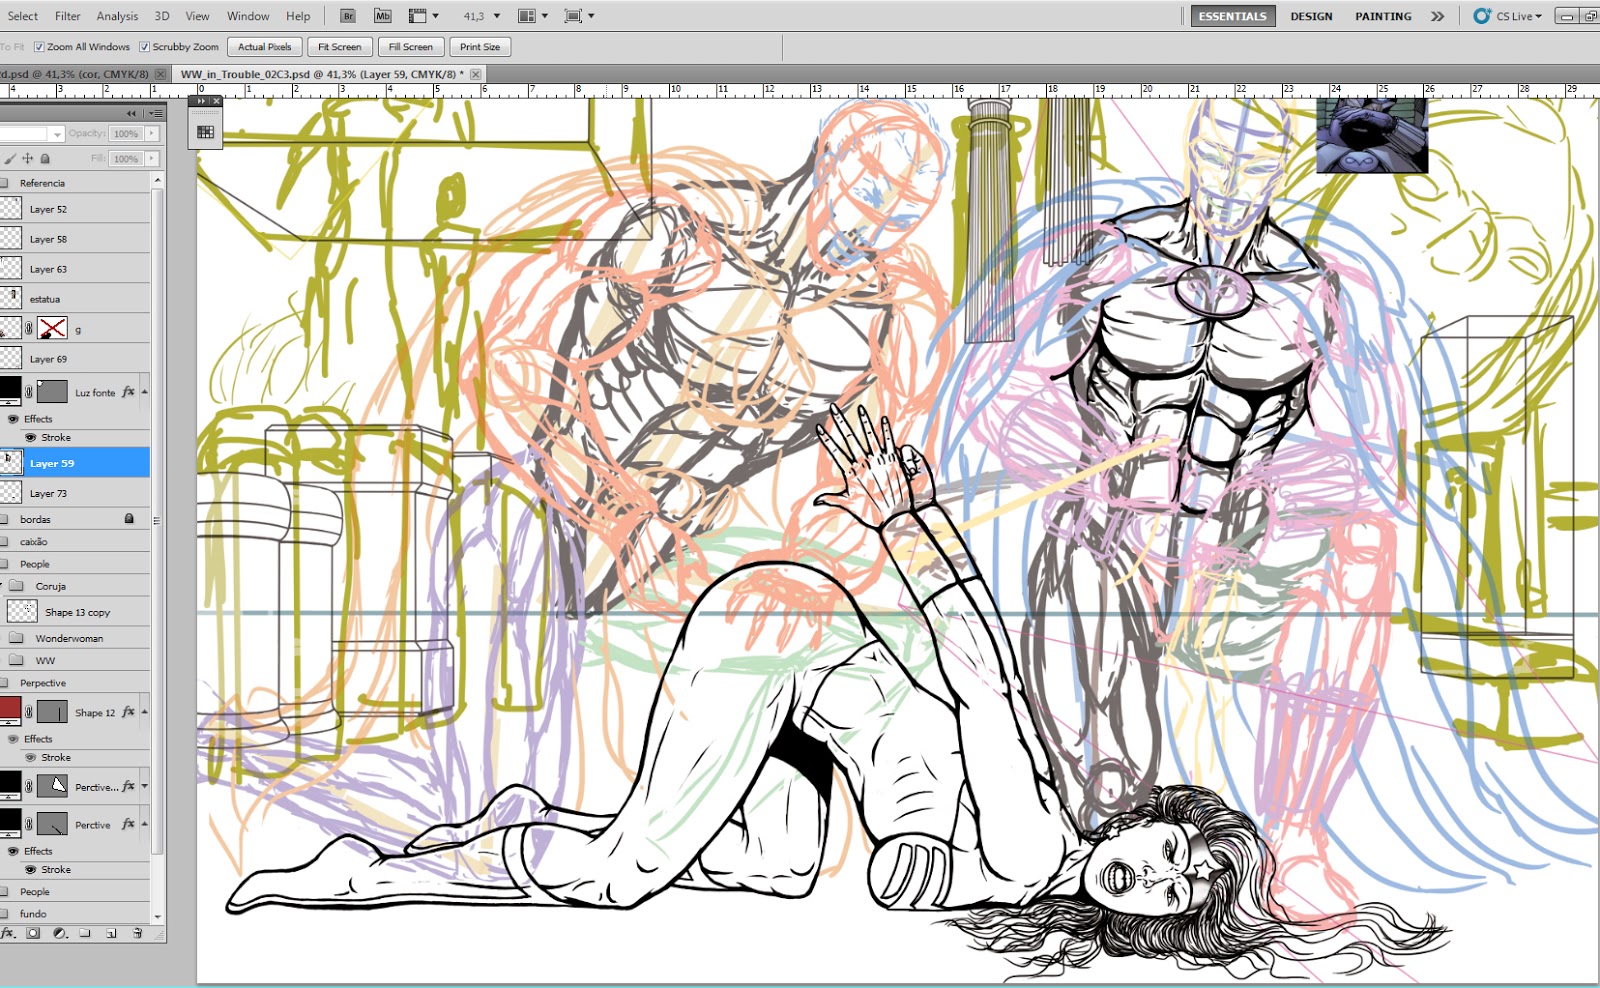Click the lock image pixels brush icon

point(10,158)
